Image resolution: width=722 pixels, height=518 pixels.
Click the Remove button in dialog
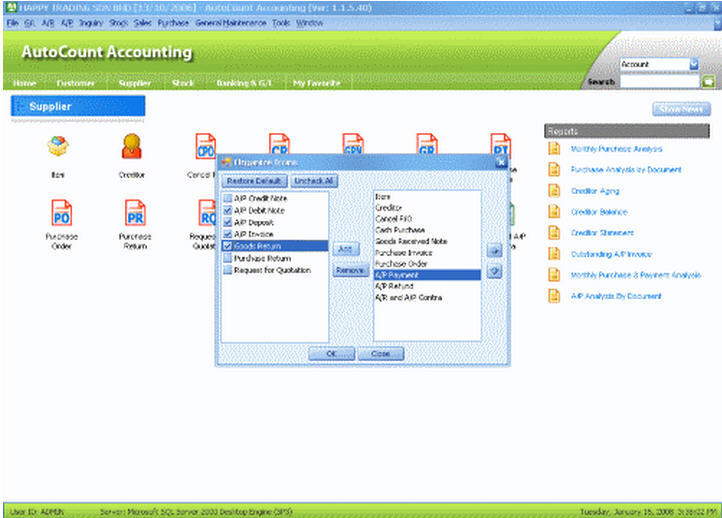350,270
